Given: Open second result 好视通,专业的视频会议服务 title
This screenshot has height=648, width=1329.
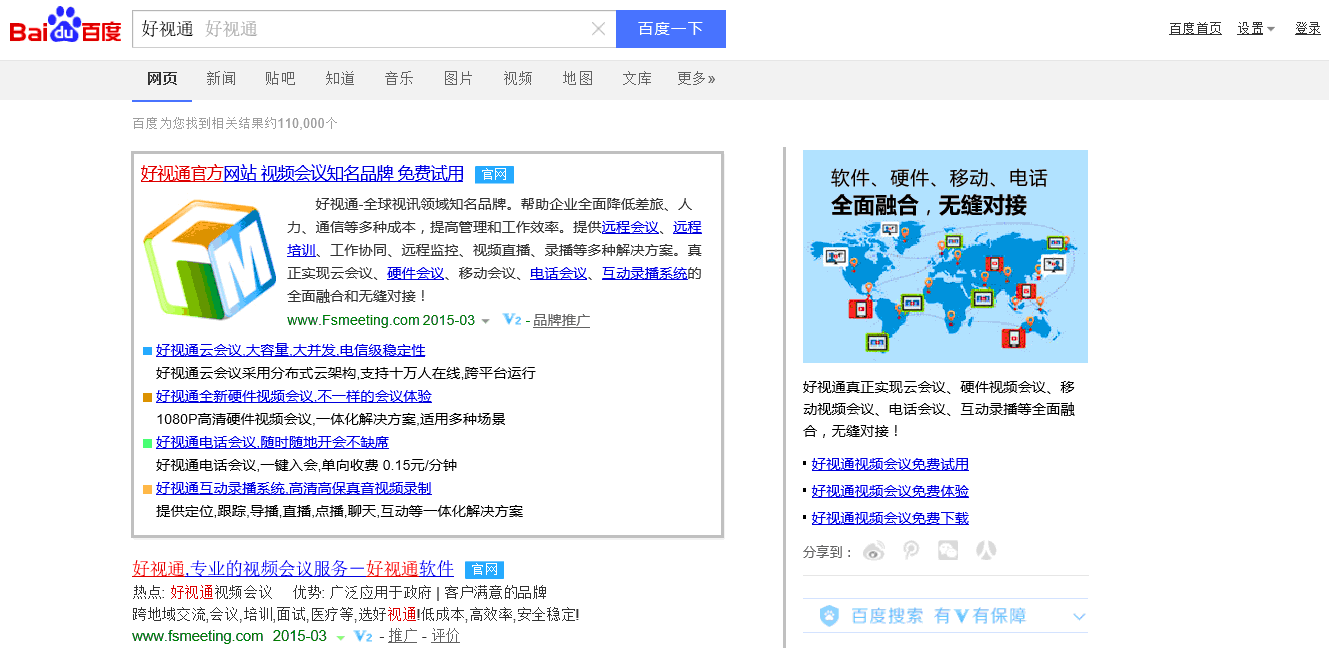Looking at the screenshot, I should point(293,569).
